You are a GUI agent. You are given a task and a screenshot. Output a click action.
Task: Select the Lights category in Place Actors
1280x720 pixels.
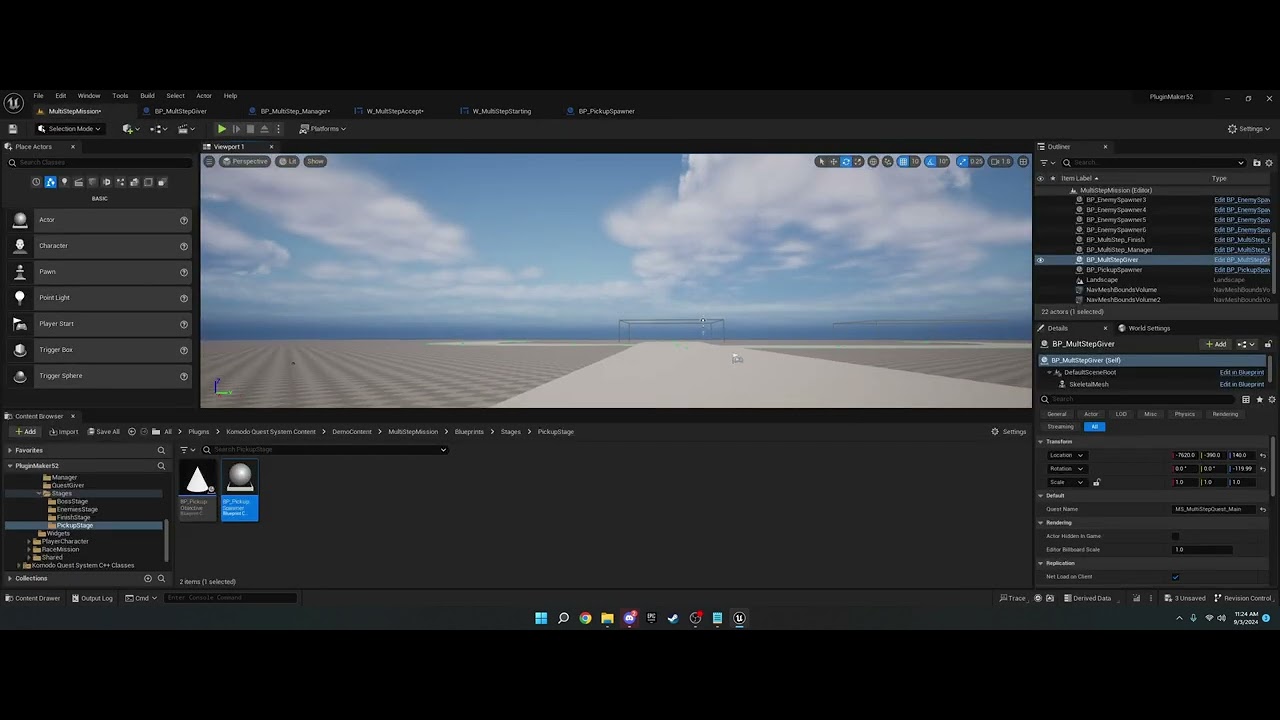[x=64, y=182]
